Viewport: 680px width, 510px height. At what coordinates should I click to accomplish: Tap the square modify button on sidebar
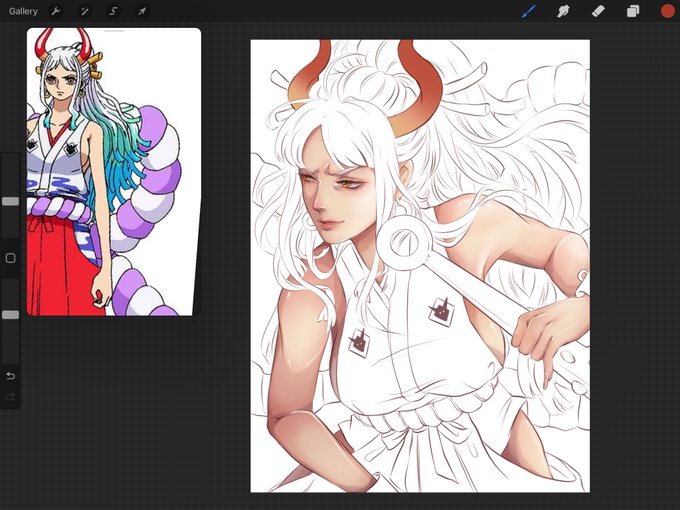coord(10,258)
